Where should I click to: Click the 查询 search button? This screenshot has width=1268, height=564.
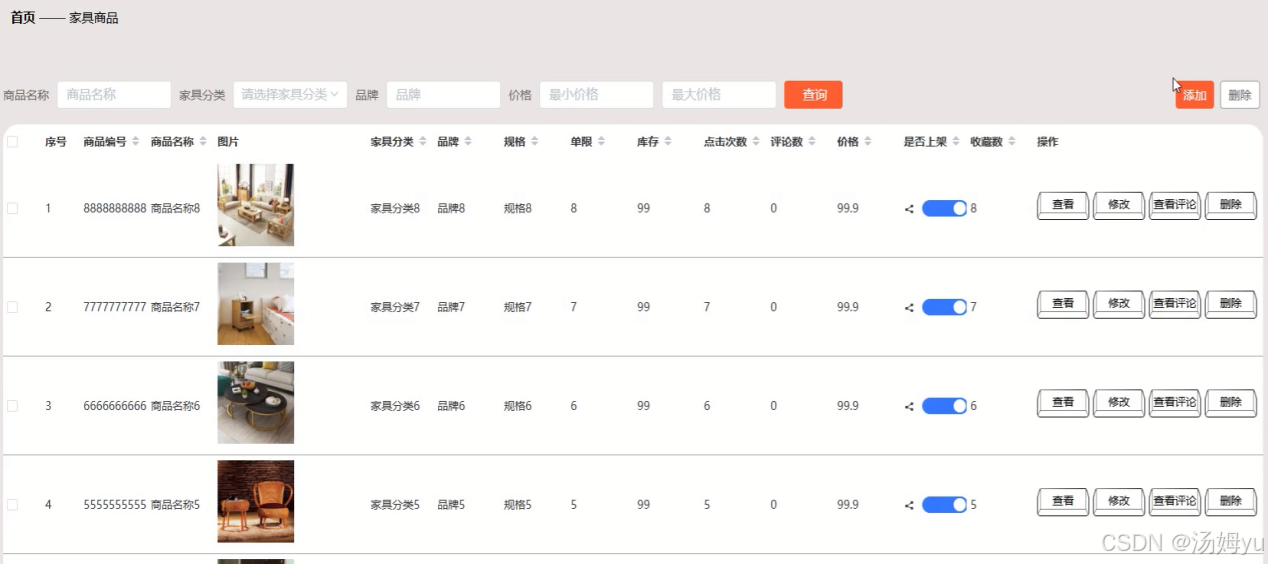point(813,95)
